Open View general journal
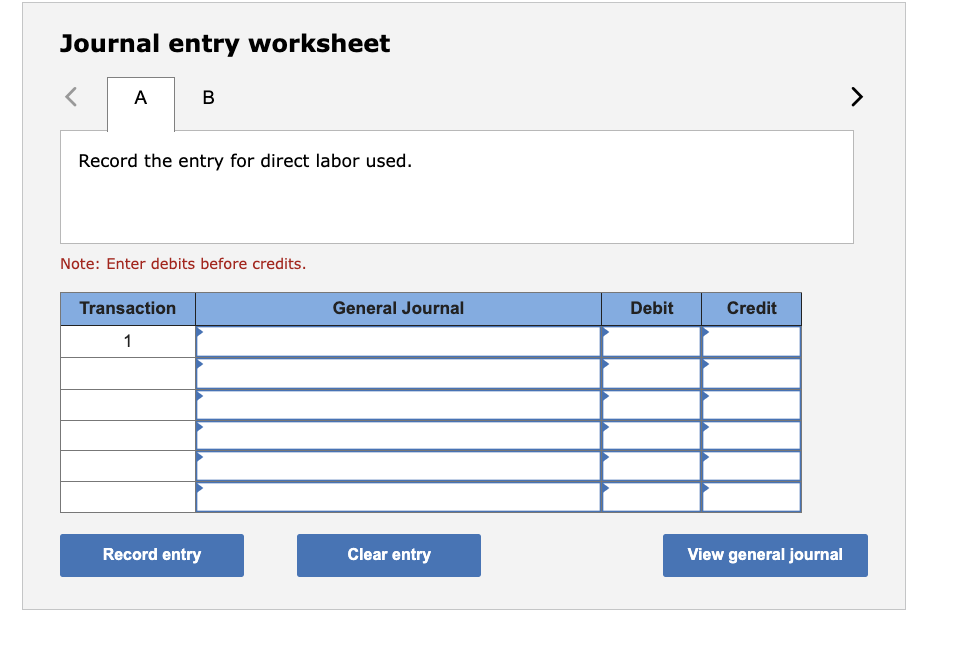The width and height of the screenshot is (970, 664). 764,555
